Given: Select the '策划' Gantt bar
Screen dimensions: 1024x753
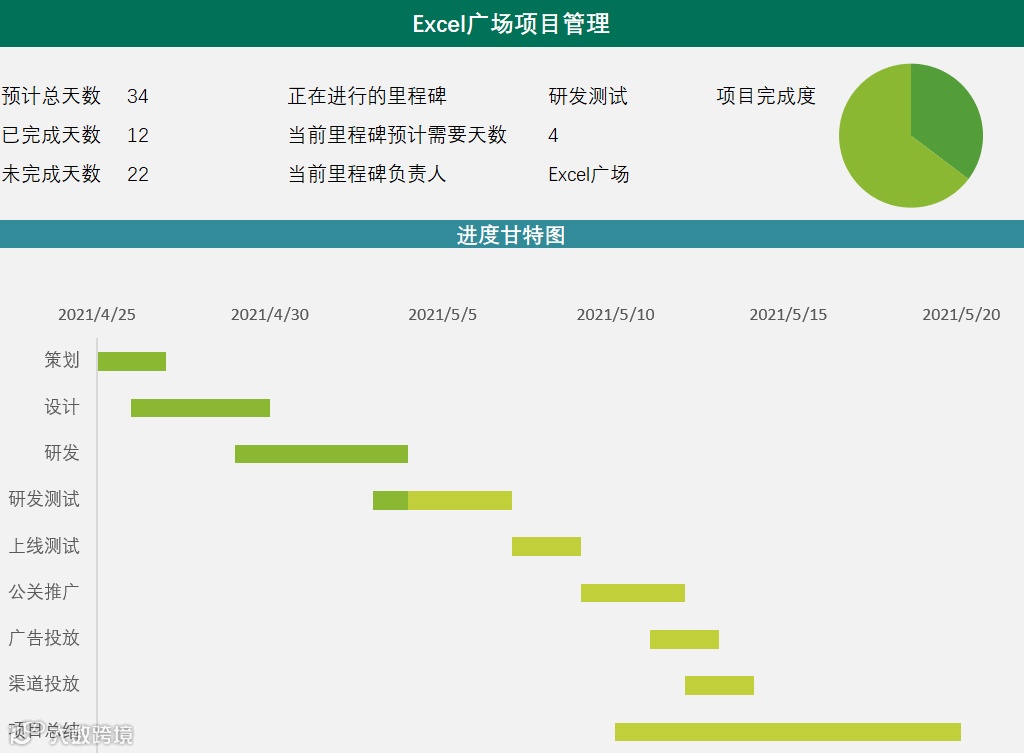Looking at the screenshot, I should click(132, 361).
